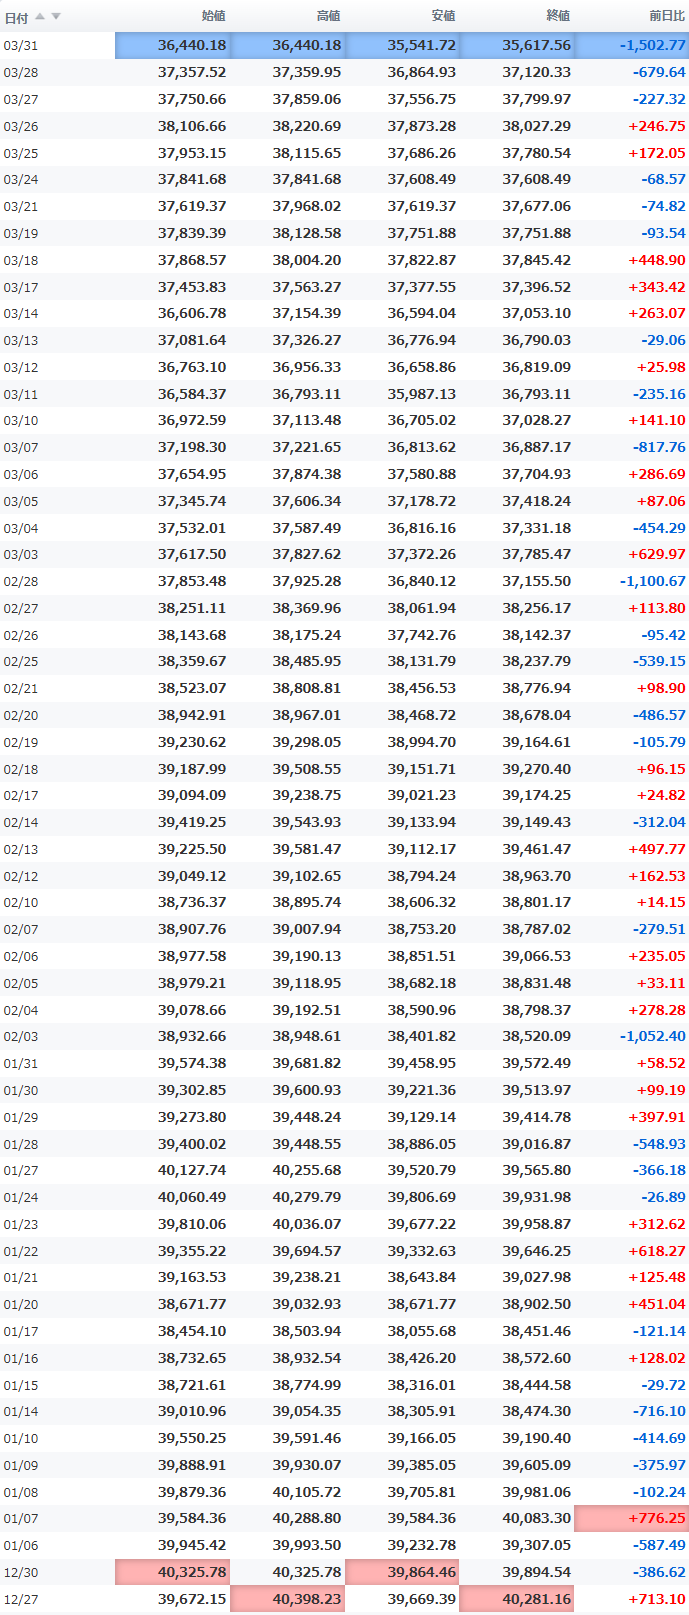
Task: Select the 02/04 low value 38,590.96
Action: 422,1010
